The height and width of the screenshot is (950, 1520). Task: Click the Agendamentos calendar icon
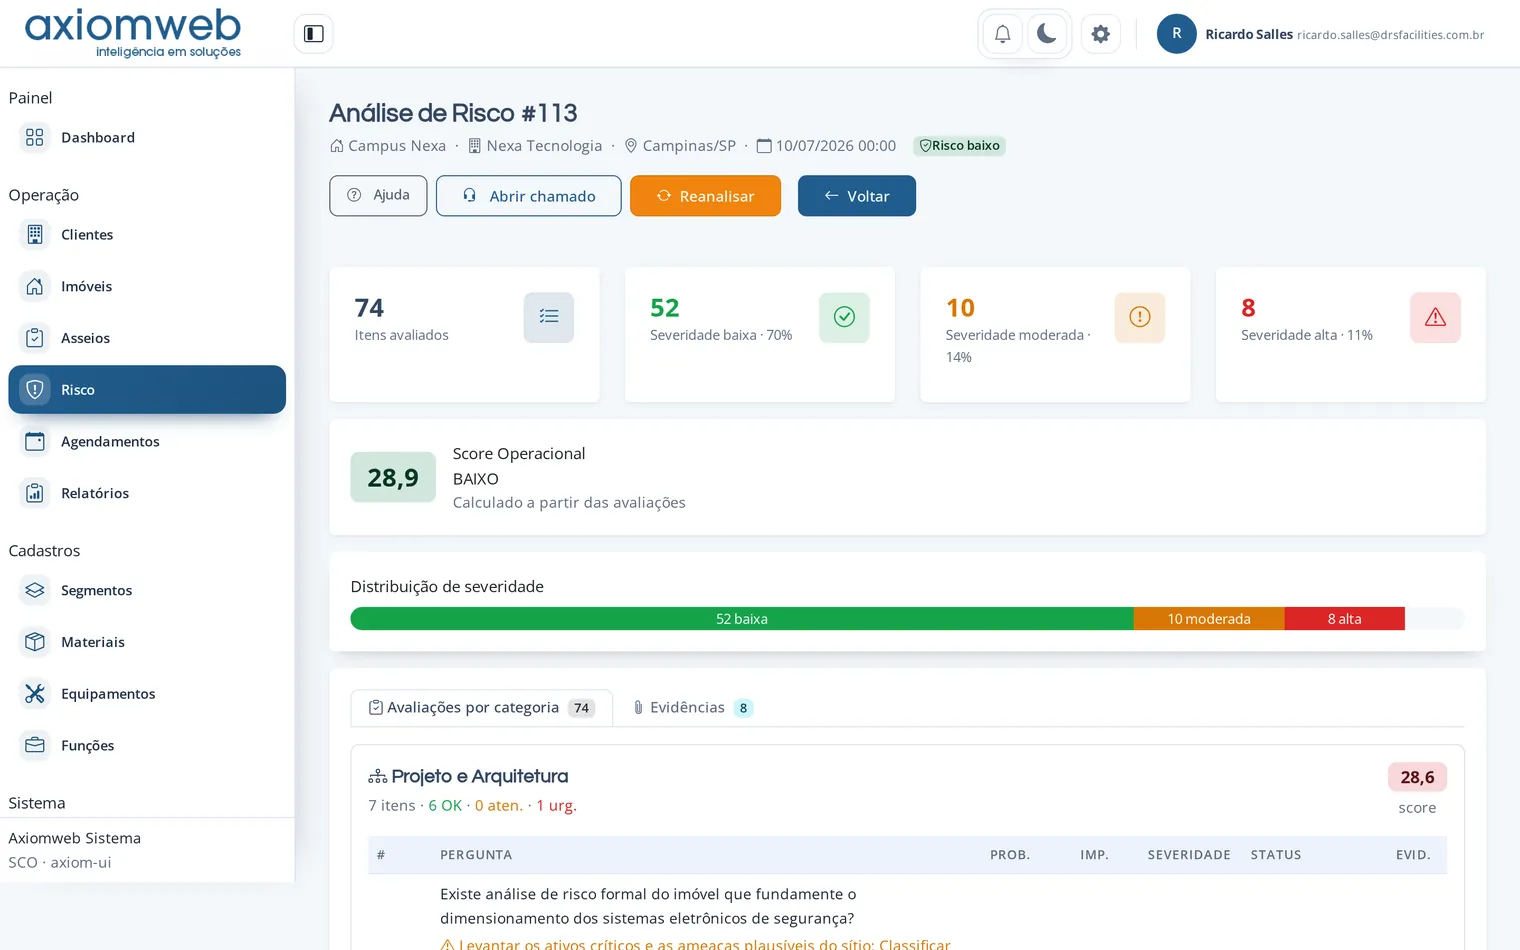[x=35, y=442]
